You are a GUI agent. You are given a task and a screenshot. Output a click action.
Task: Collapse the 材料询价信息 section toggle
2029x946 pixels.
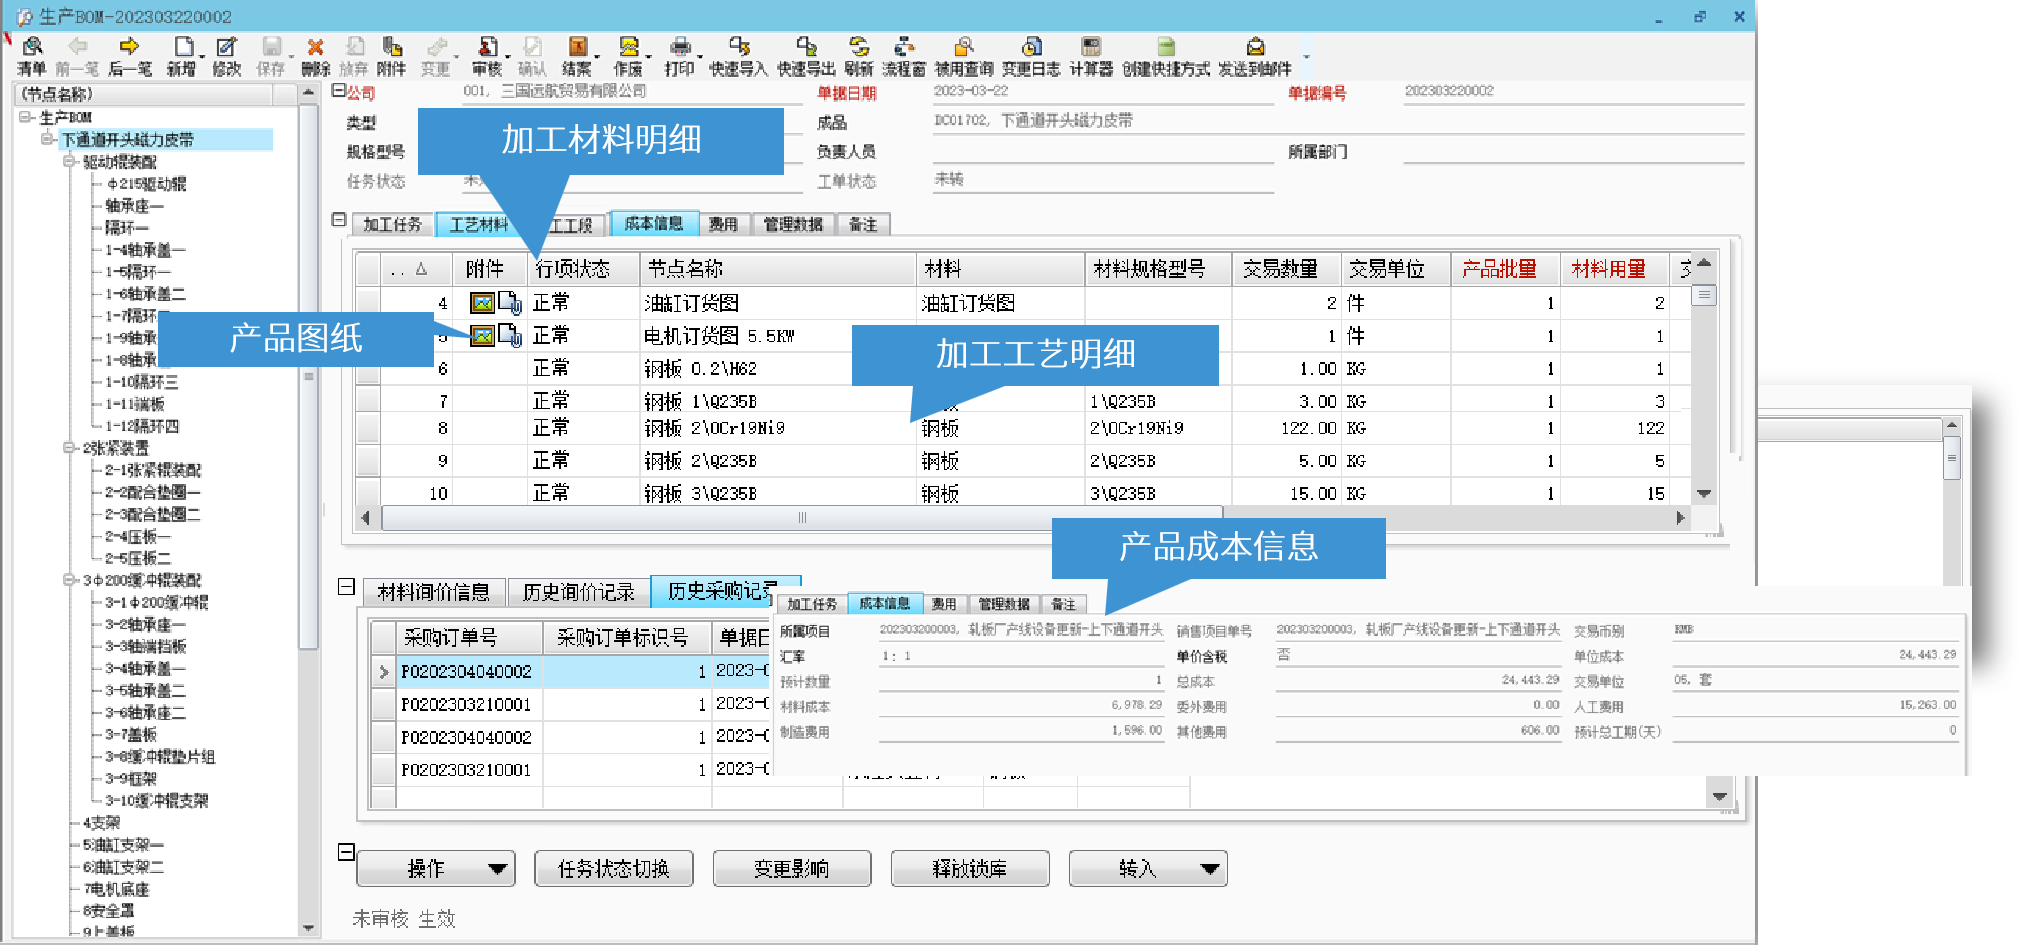coord(346,587)
